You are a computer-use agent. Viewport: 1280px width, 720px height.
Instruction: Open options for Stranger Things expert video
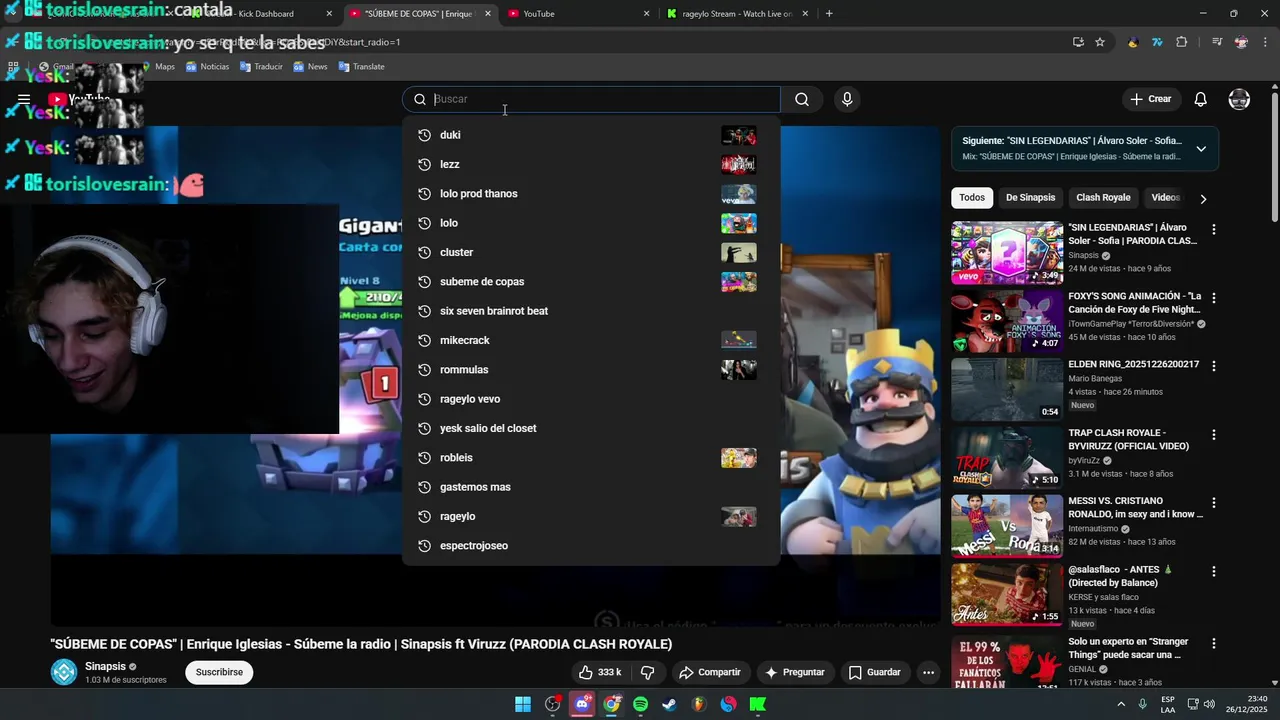click(x=1214, y=644)
